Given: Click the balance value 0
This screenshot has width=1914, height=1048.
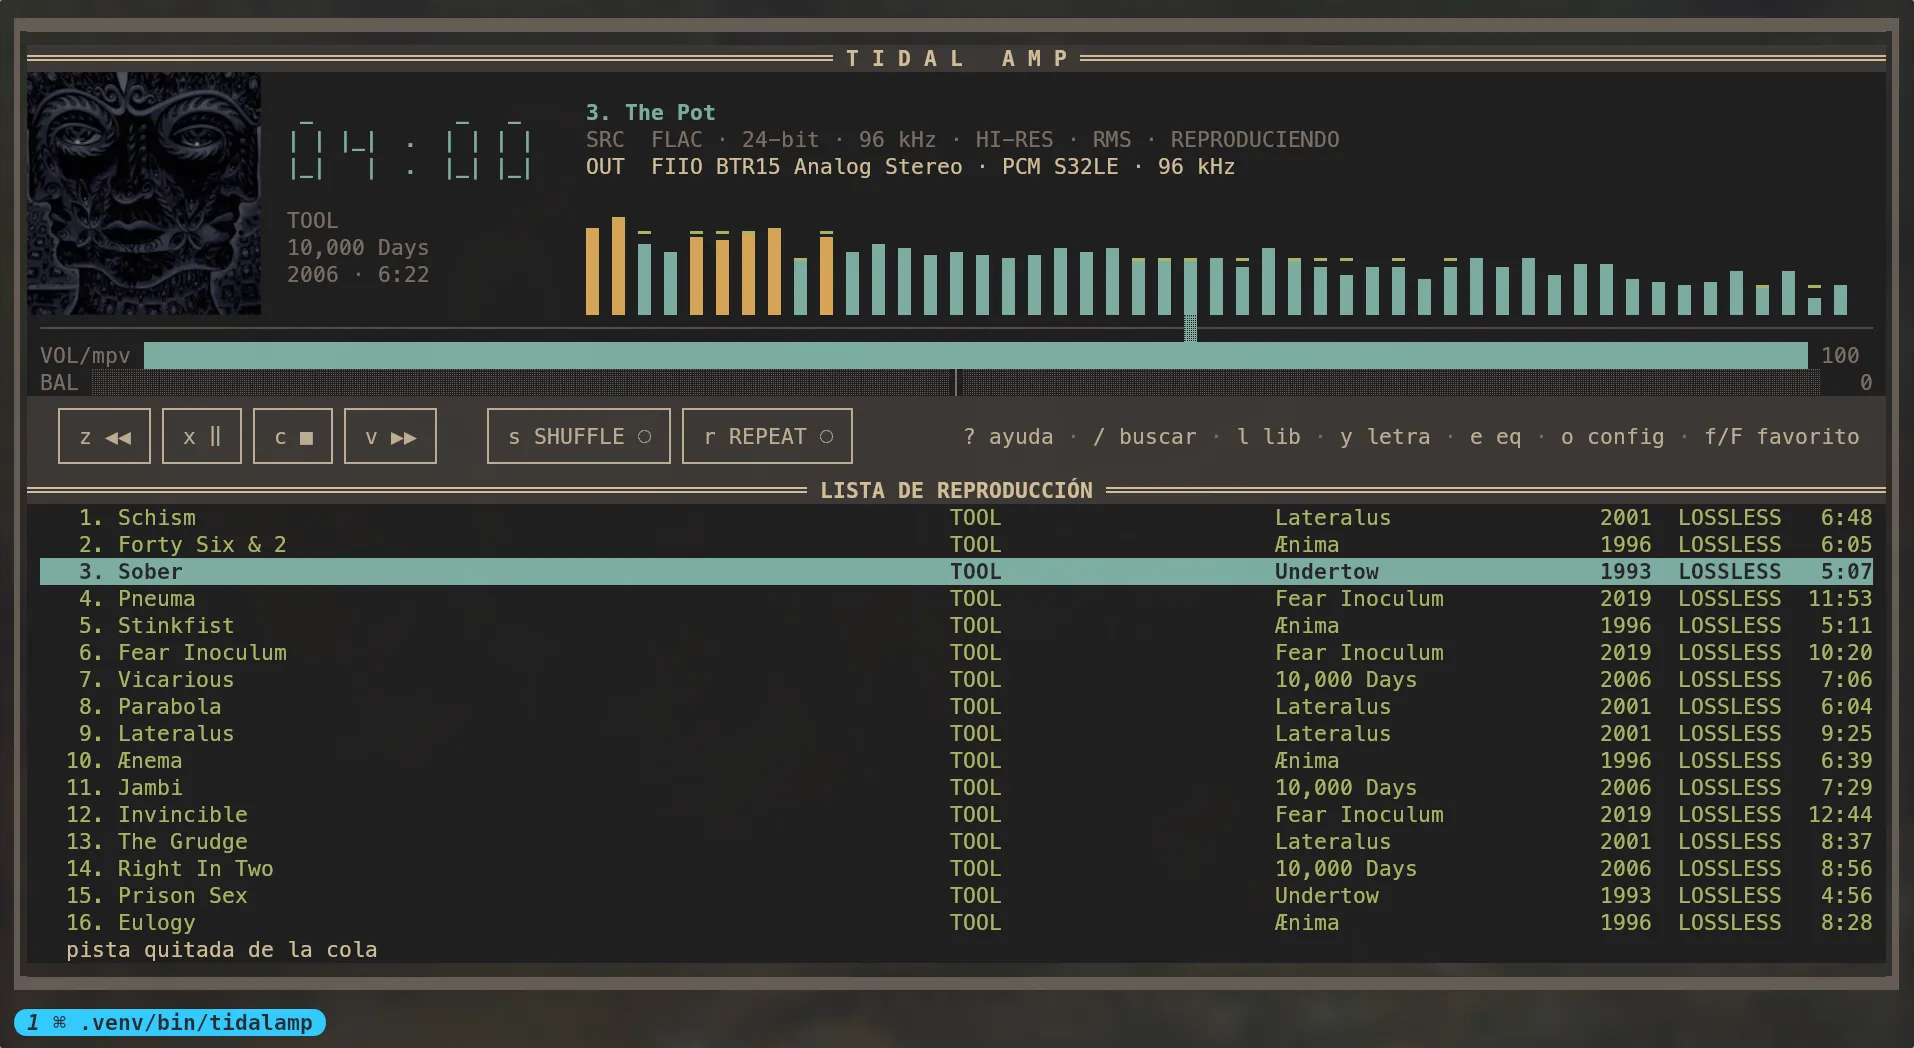Looking at the screenshot, I should pyautogui.click(x=1866, y=382).
